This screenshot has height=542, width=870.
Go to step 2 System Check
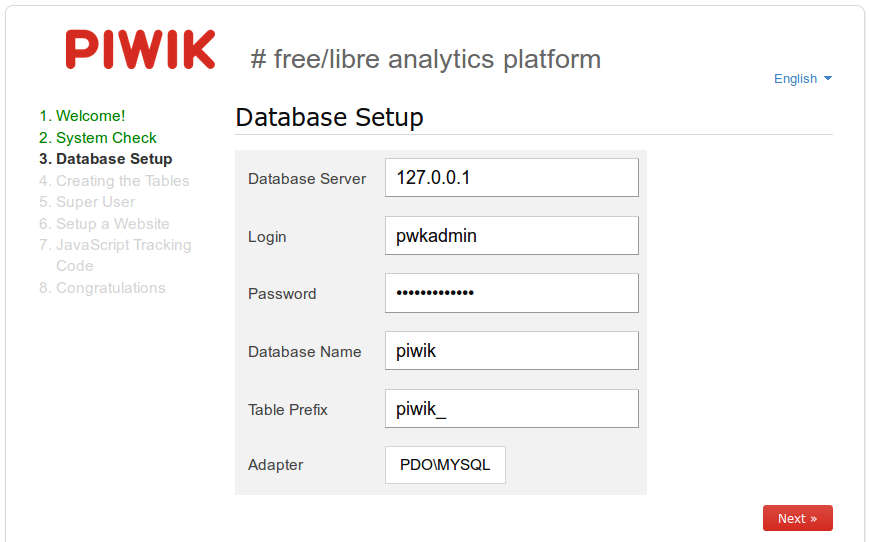(x=98, y=138)
